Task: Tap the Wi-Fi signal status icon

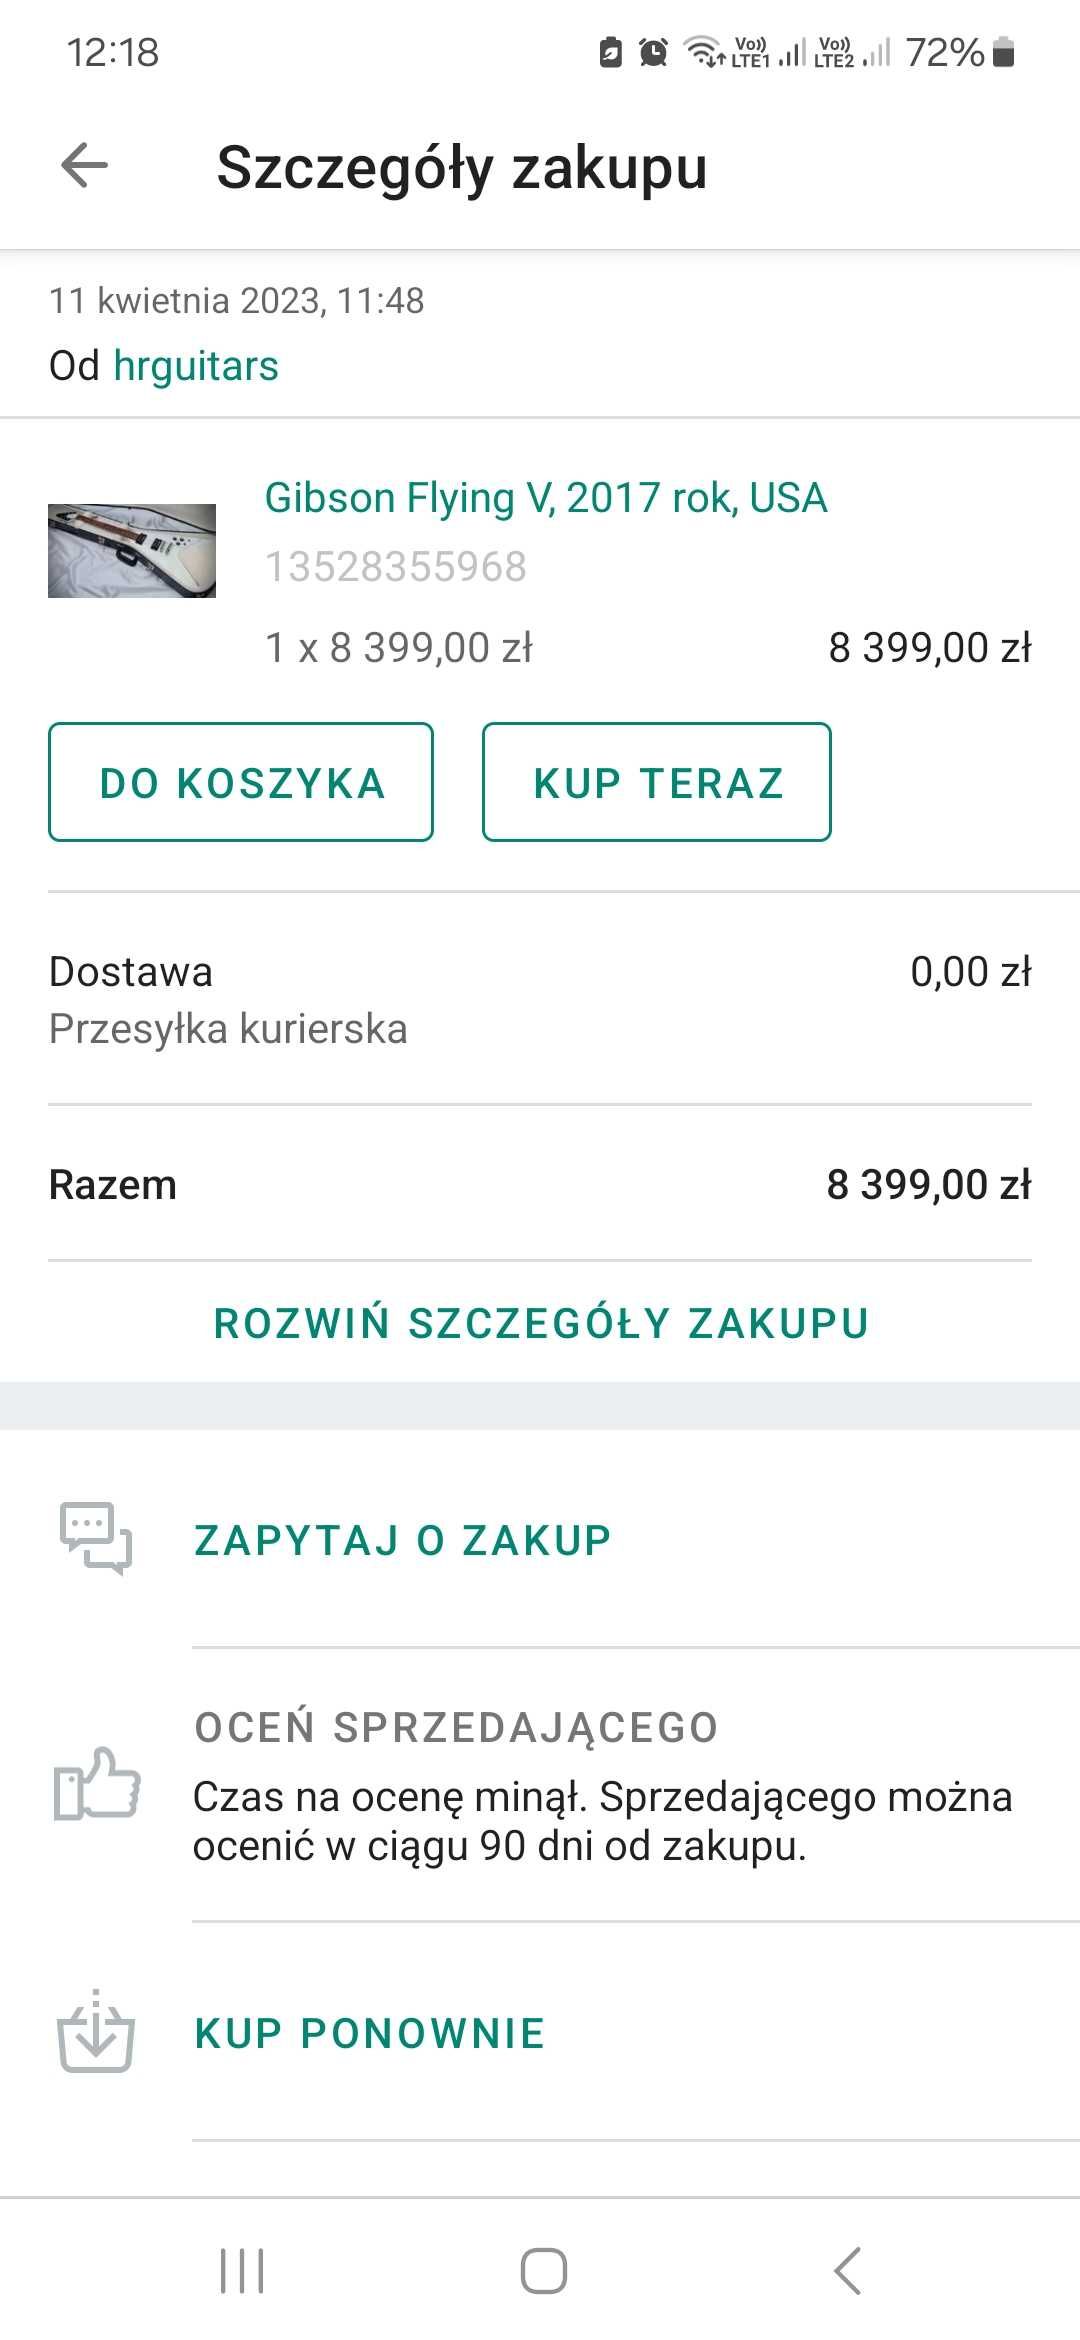Action: pos(702,51)
